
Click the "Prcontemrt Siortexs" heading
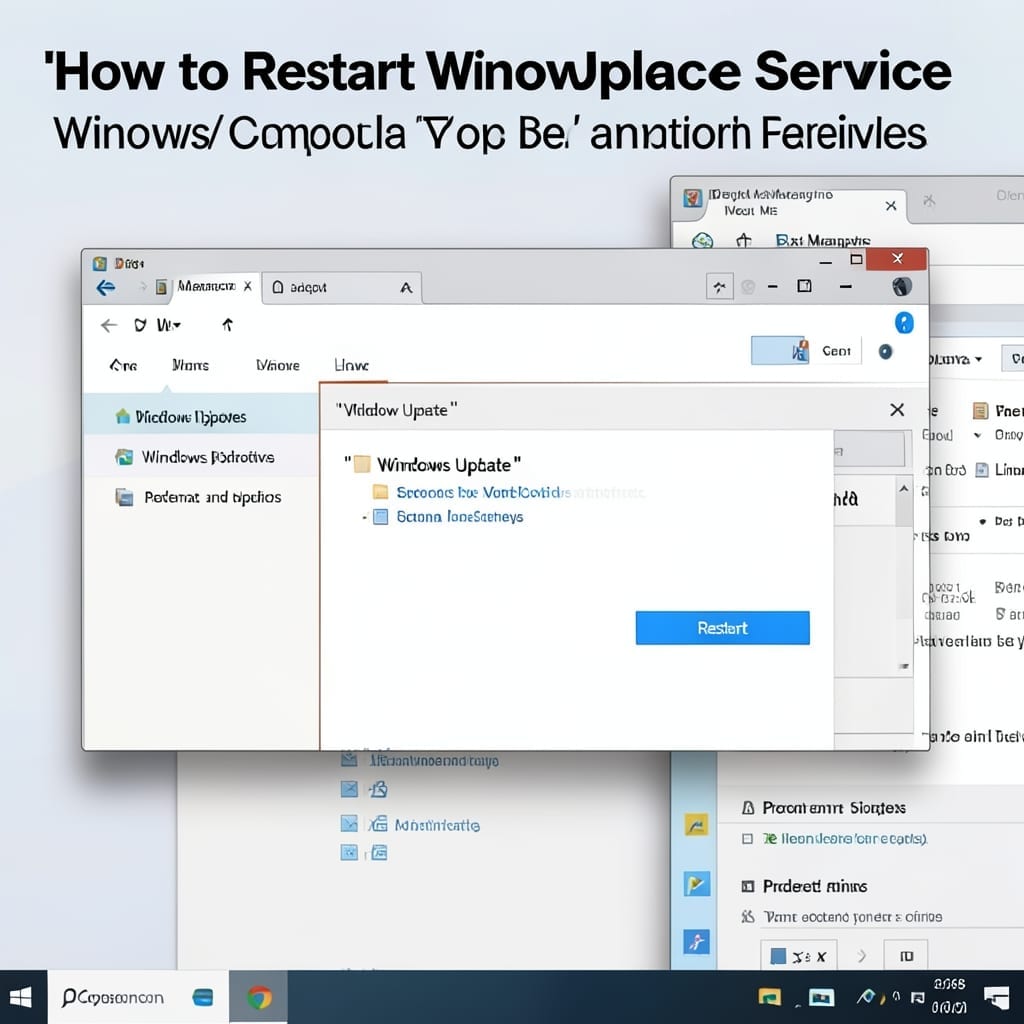(833, 808)
